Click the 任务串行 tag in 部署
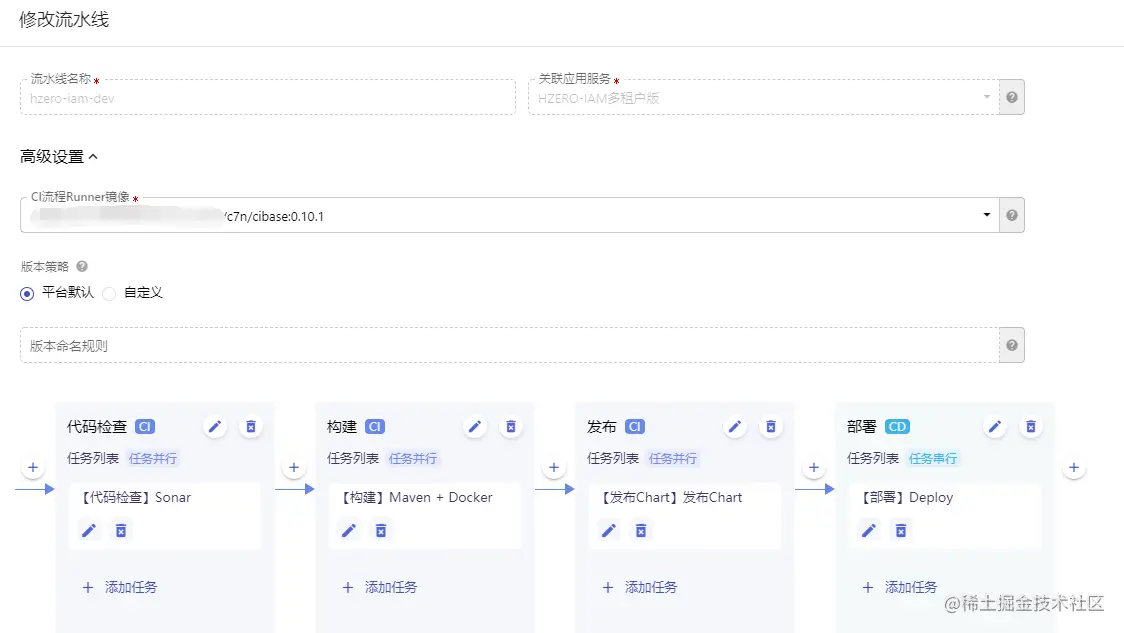The width and height of the screenshot is (1124, 633). 933,459
